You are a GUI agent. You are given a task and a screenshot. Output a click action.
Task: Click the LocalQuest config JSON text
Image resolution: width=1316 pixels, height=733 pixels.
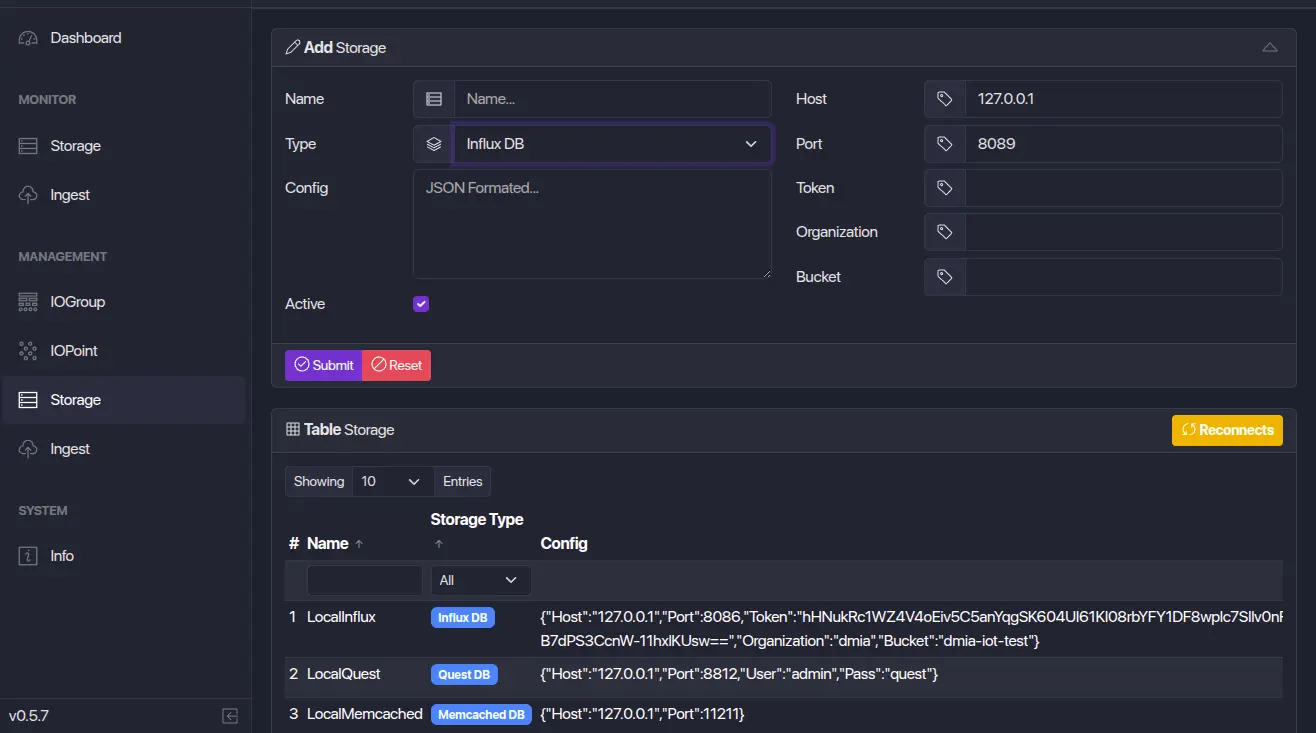[739, 674]
